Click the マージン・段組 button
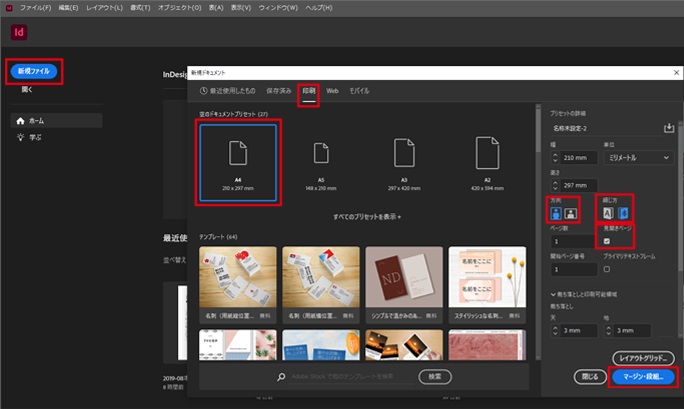The image size is (684, 409). click(643, 377)
